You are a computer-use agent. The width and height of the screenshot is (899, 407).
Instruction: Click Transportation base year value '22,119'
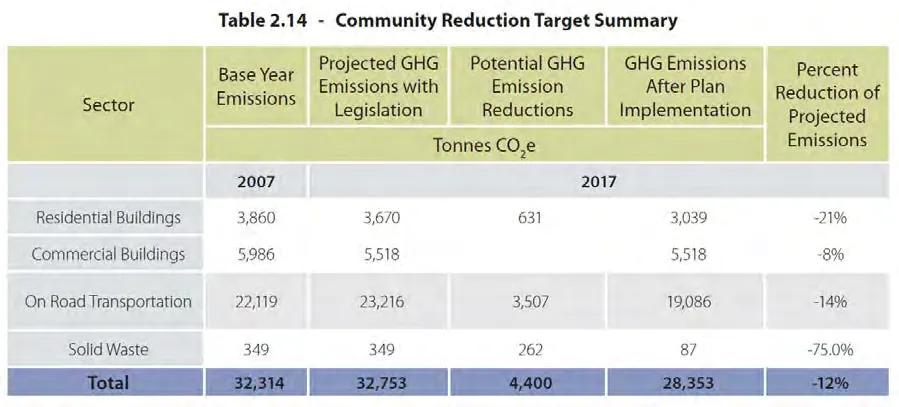[256, 302]
